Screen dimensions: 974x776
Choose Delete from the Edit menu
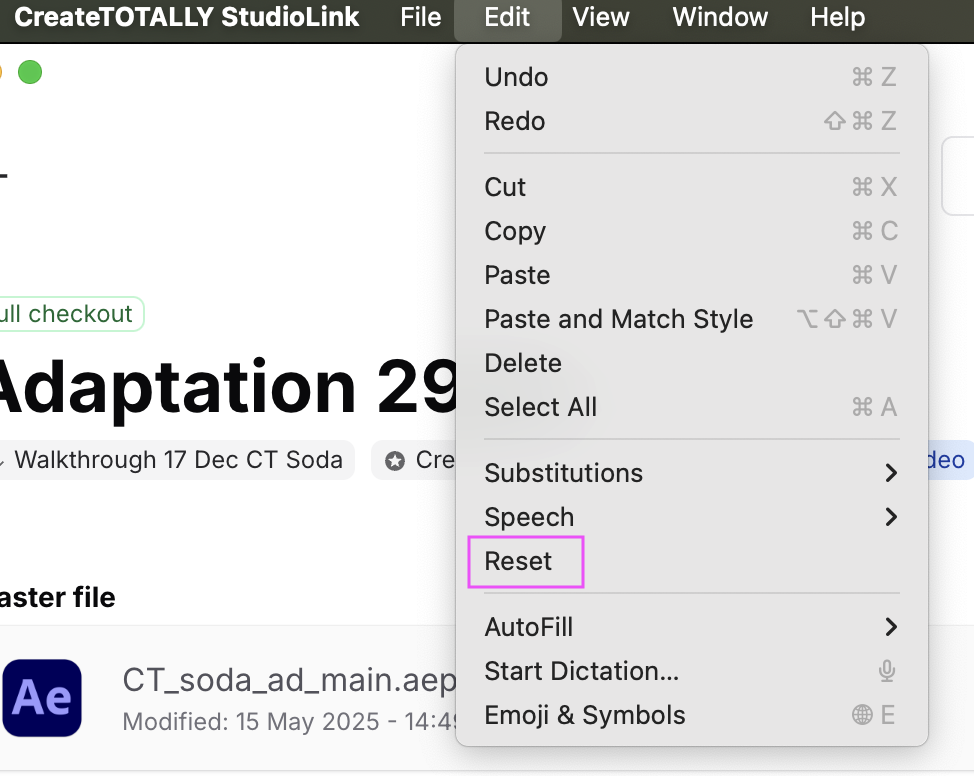(x=691, y=363)
